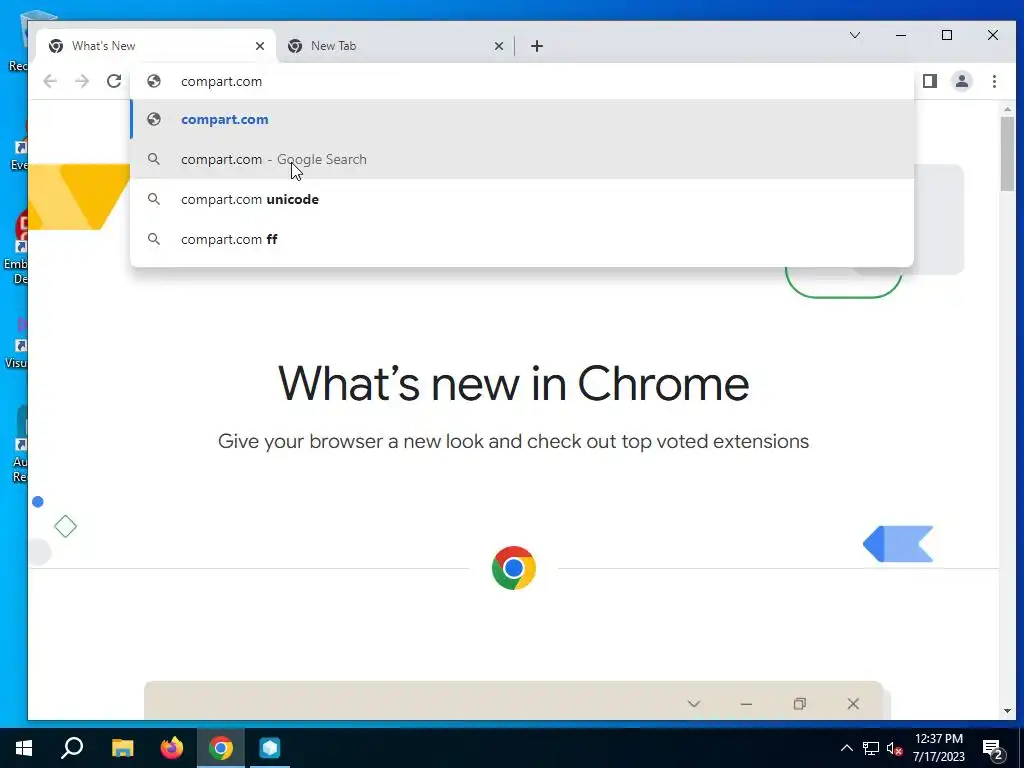Image resolution: width=1024 pixels, height=768 pixels.
Task: Click the What's new in Chrome heading
Action: (x=513, y=383)
